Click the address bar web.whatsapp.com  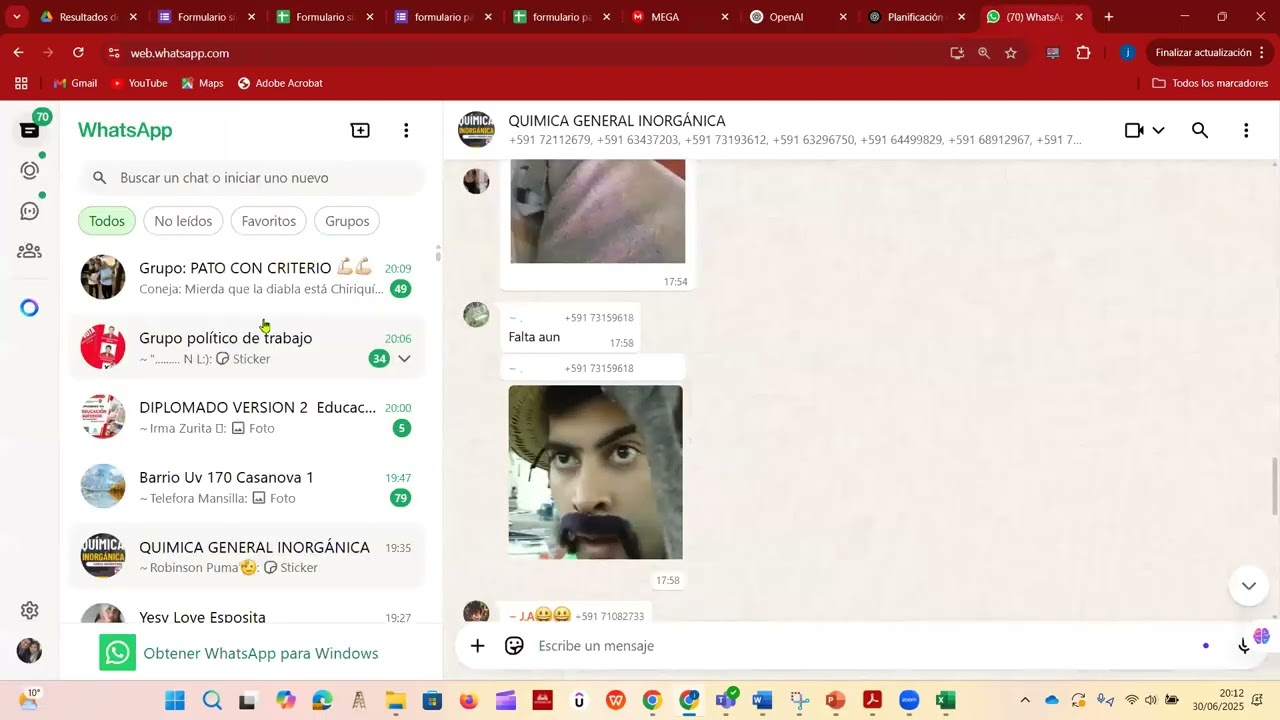(x=180, y=53)
